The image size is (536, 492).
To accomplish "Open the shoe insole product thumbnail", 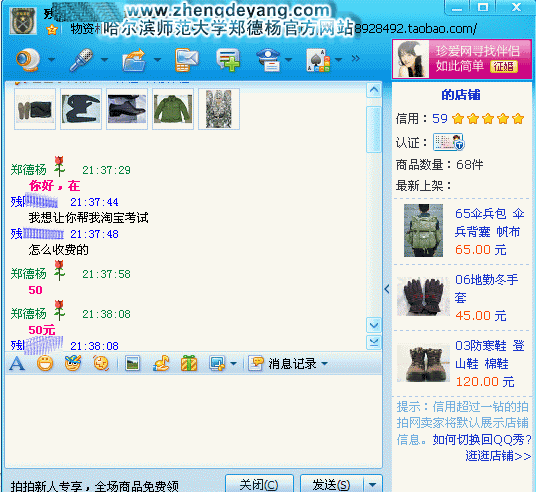I will (35, 109).
